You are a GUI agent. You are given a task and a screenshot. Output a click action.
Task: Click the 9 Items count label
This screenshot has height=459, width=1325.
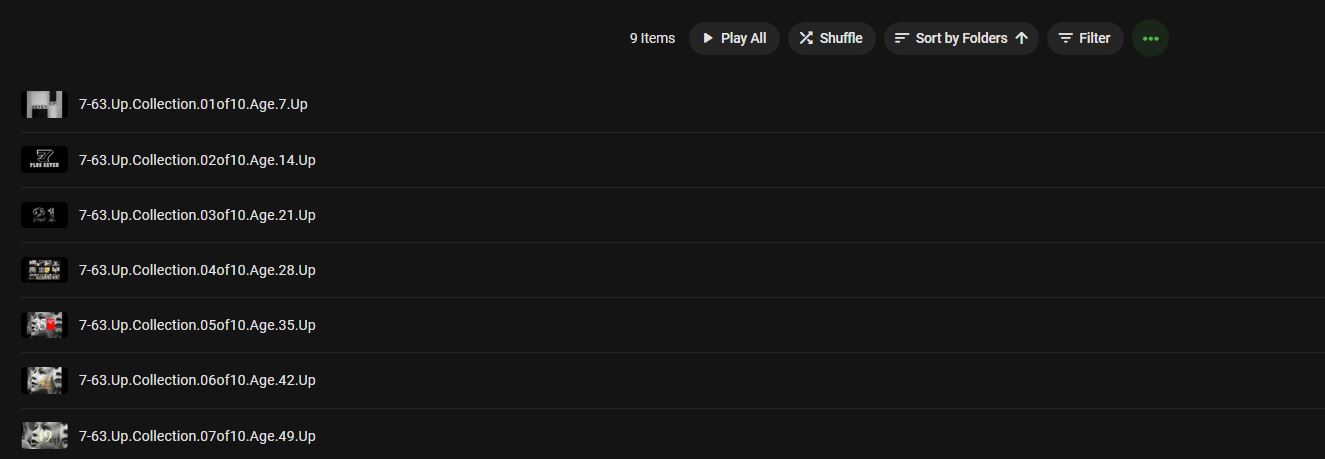click(x=652, y=38)
